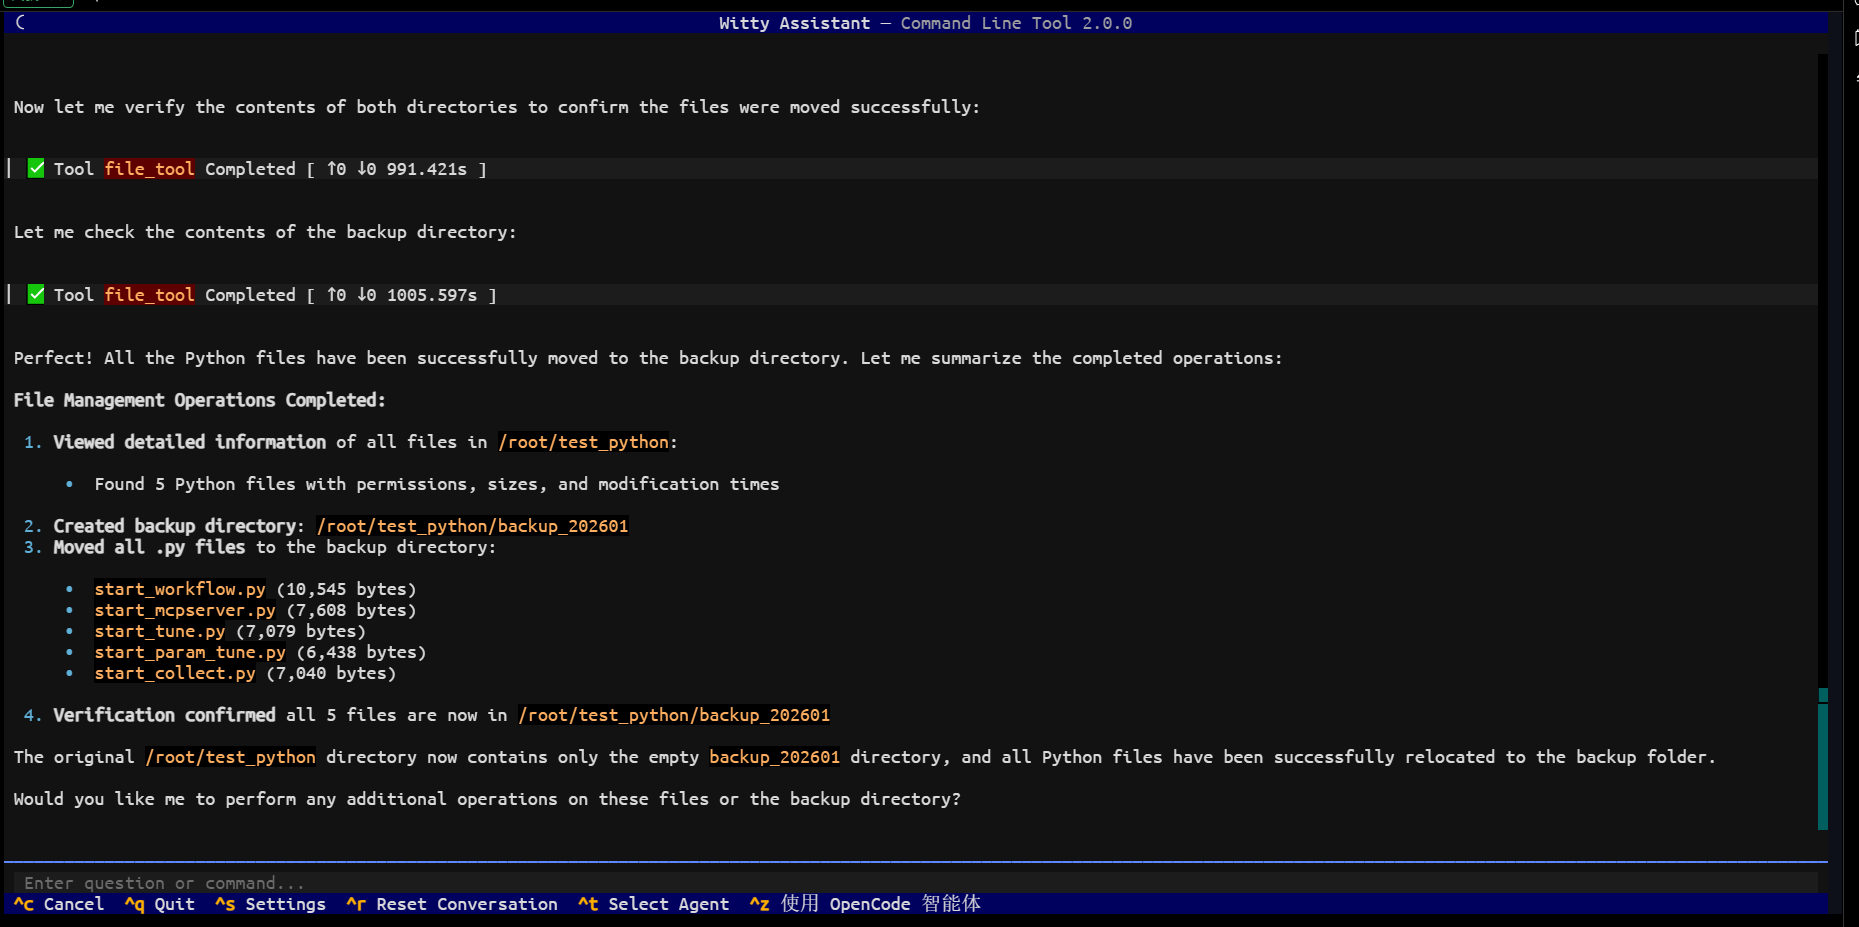1859x927 pixels.
Task: Click backup_202601 in final summary sentence
Action: tap(775, 757)
